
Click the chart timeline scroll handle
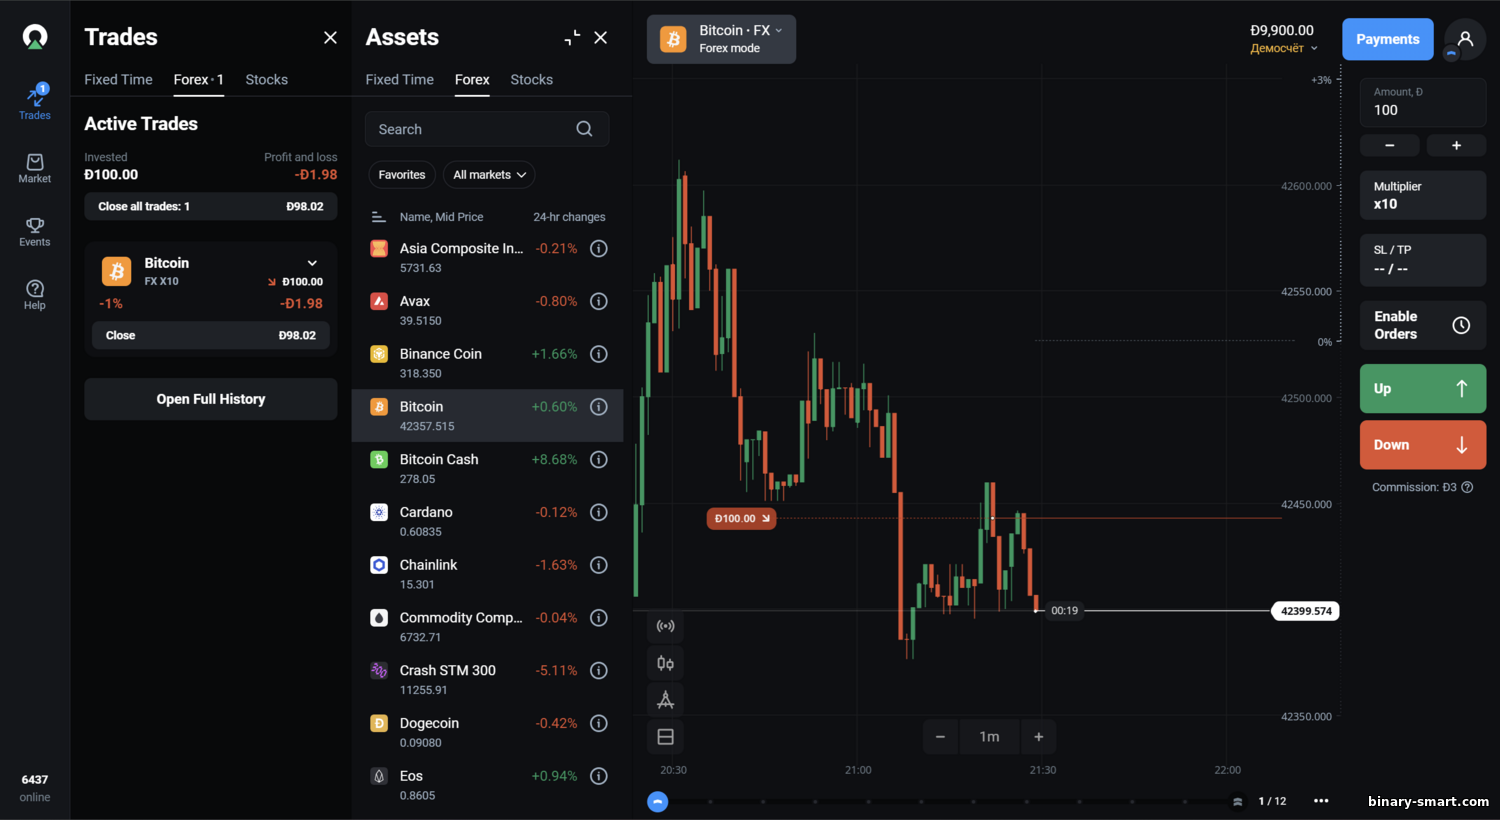point(657,801)
